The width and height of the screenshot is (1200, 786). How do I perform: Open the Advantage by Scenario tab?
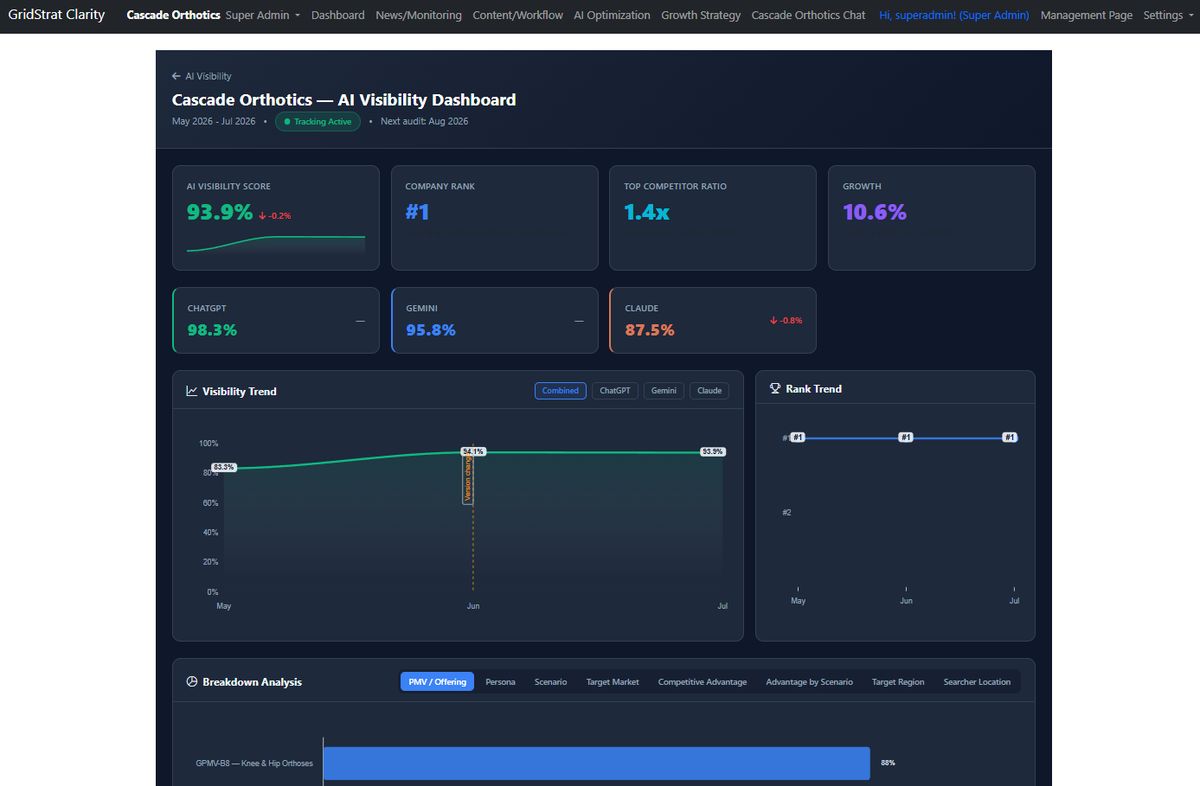coord(810,682)
